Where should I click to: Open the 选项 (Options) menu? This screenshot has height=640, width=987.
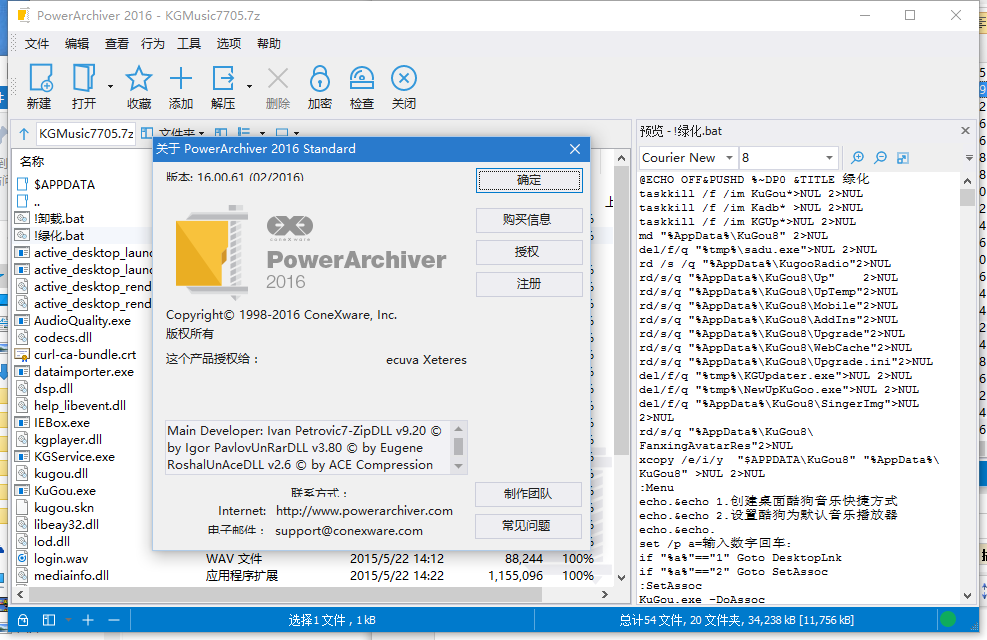[x=229, y=44]
